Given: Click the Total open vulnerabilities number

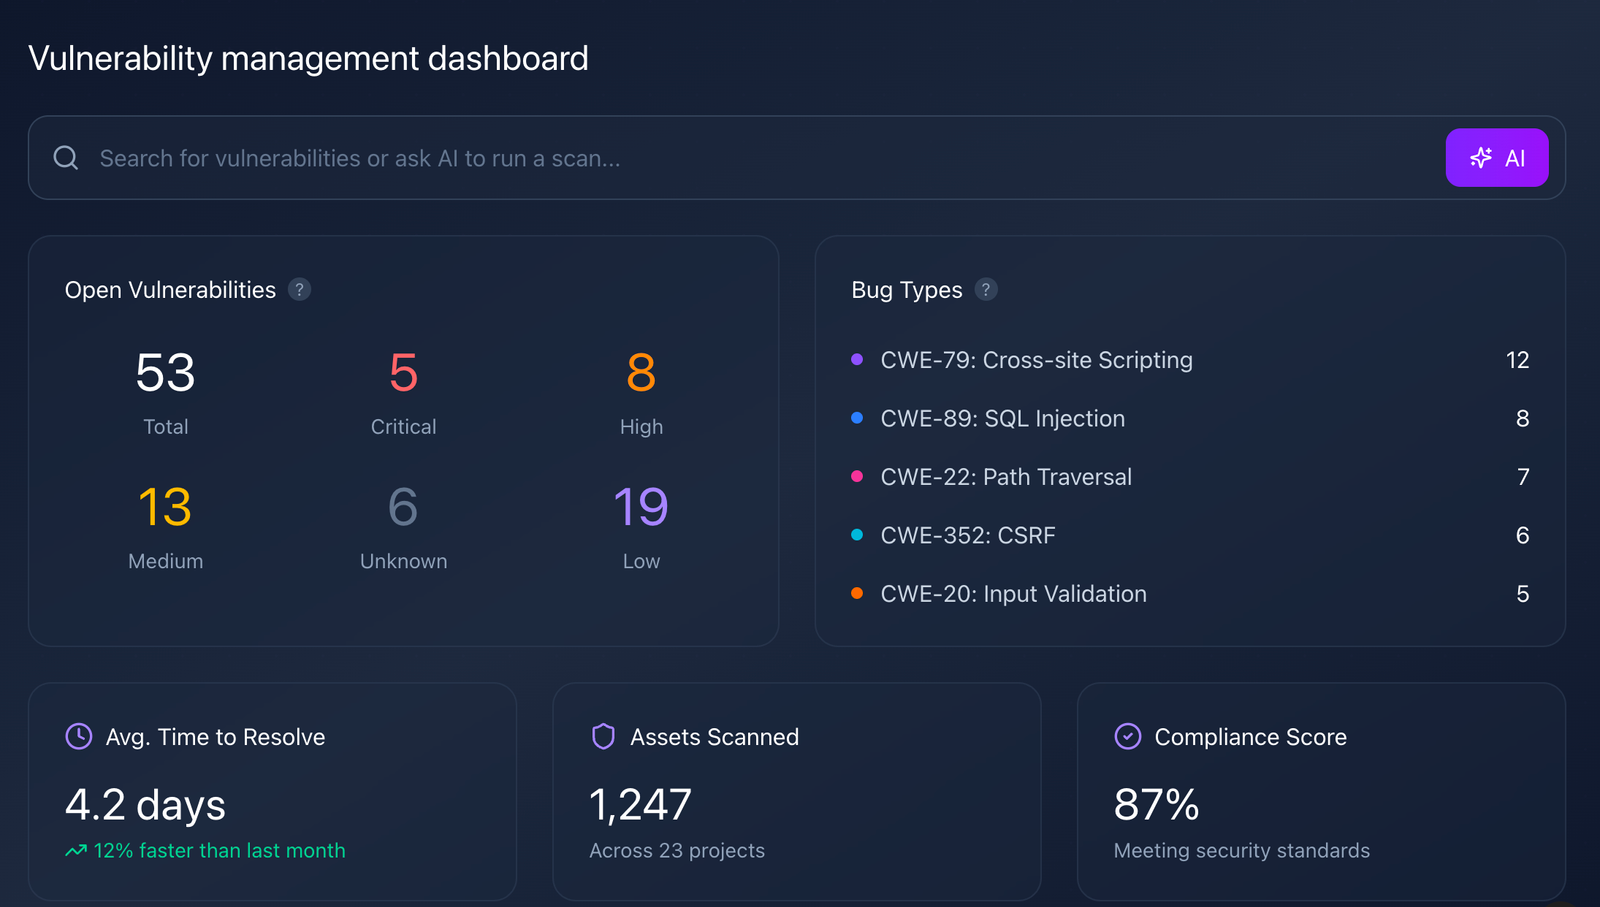Looking at the screenshot, I should point(165,374).
